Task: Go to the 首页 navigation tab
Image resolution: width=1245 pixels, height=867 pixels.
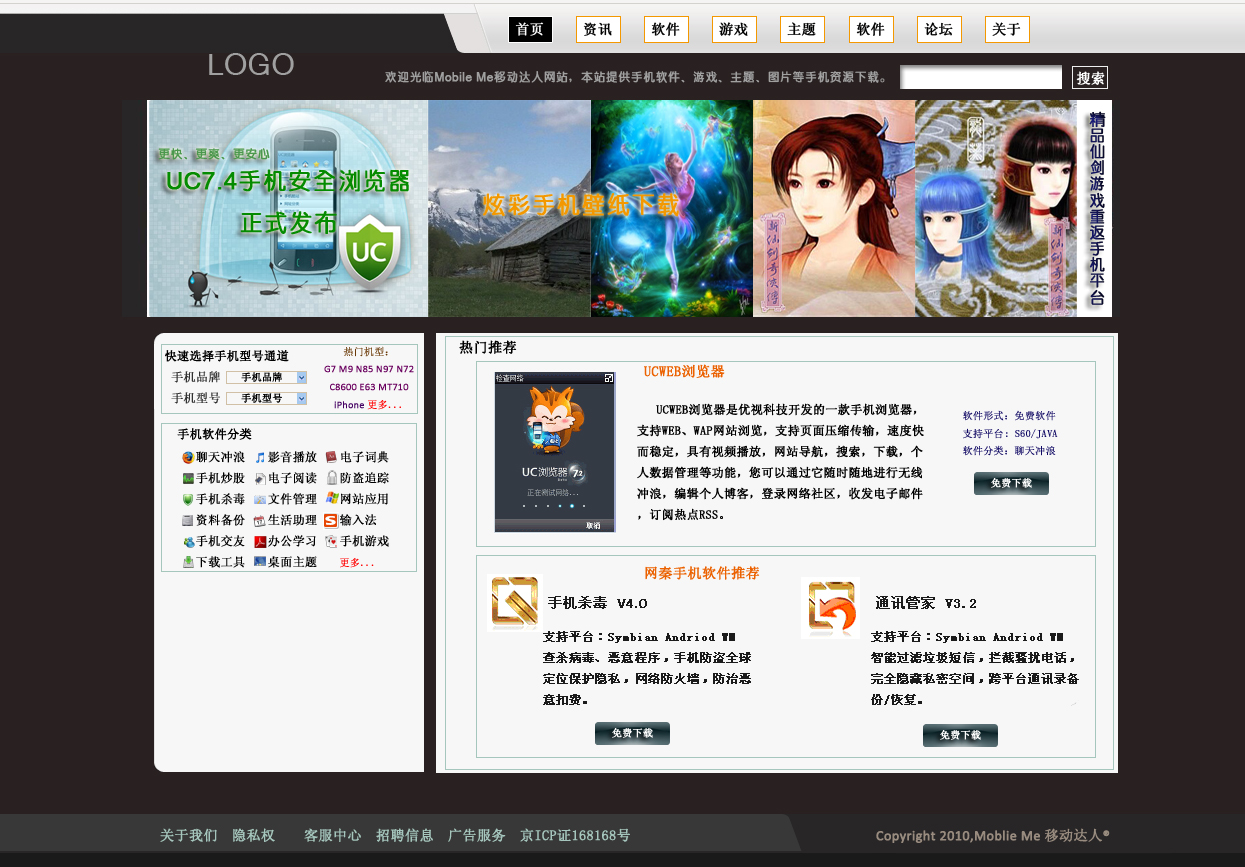Action: (x=530, y=30)
